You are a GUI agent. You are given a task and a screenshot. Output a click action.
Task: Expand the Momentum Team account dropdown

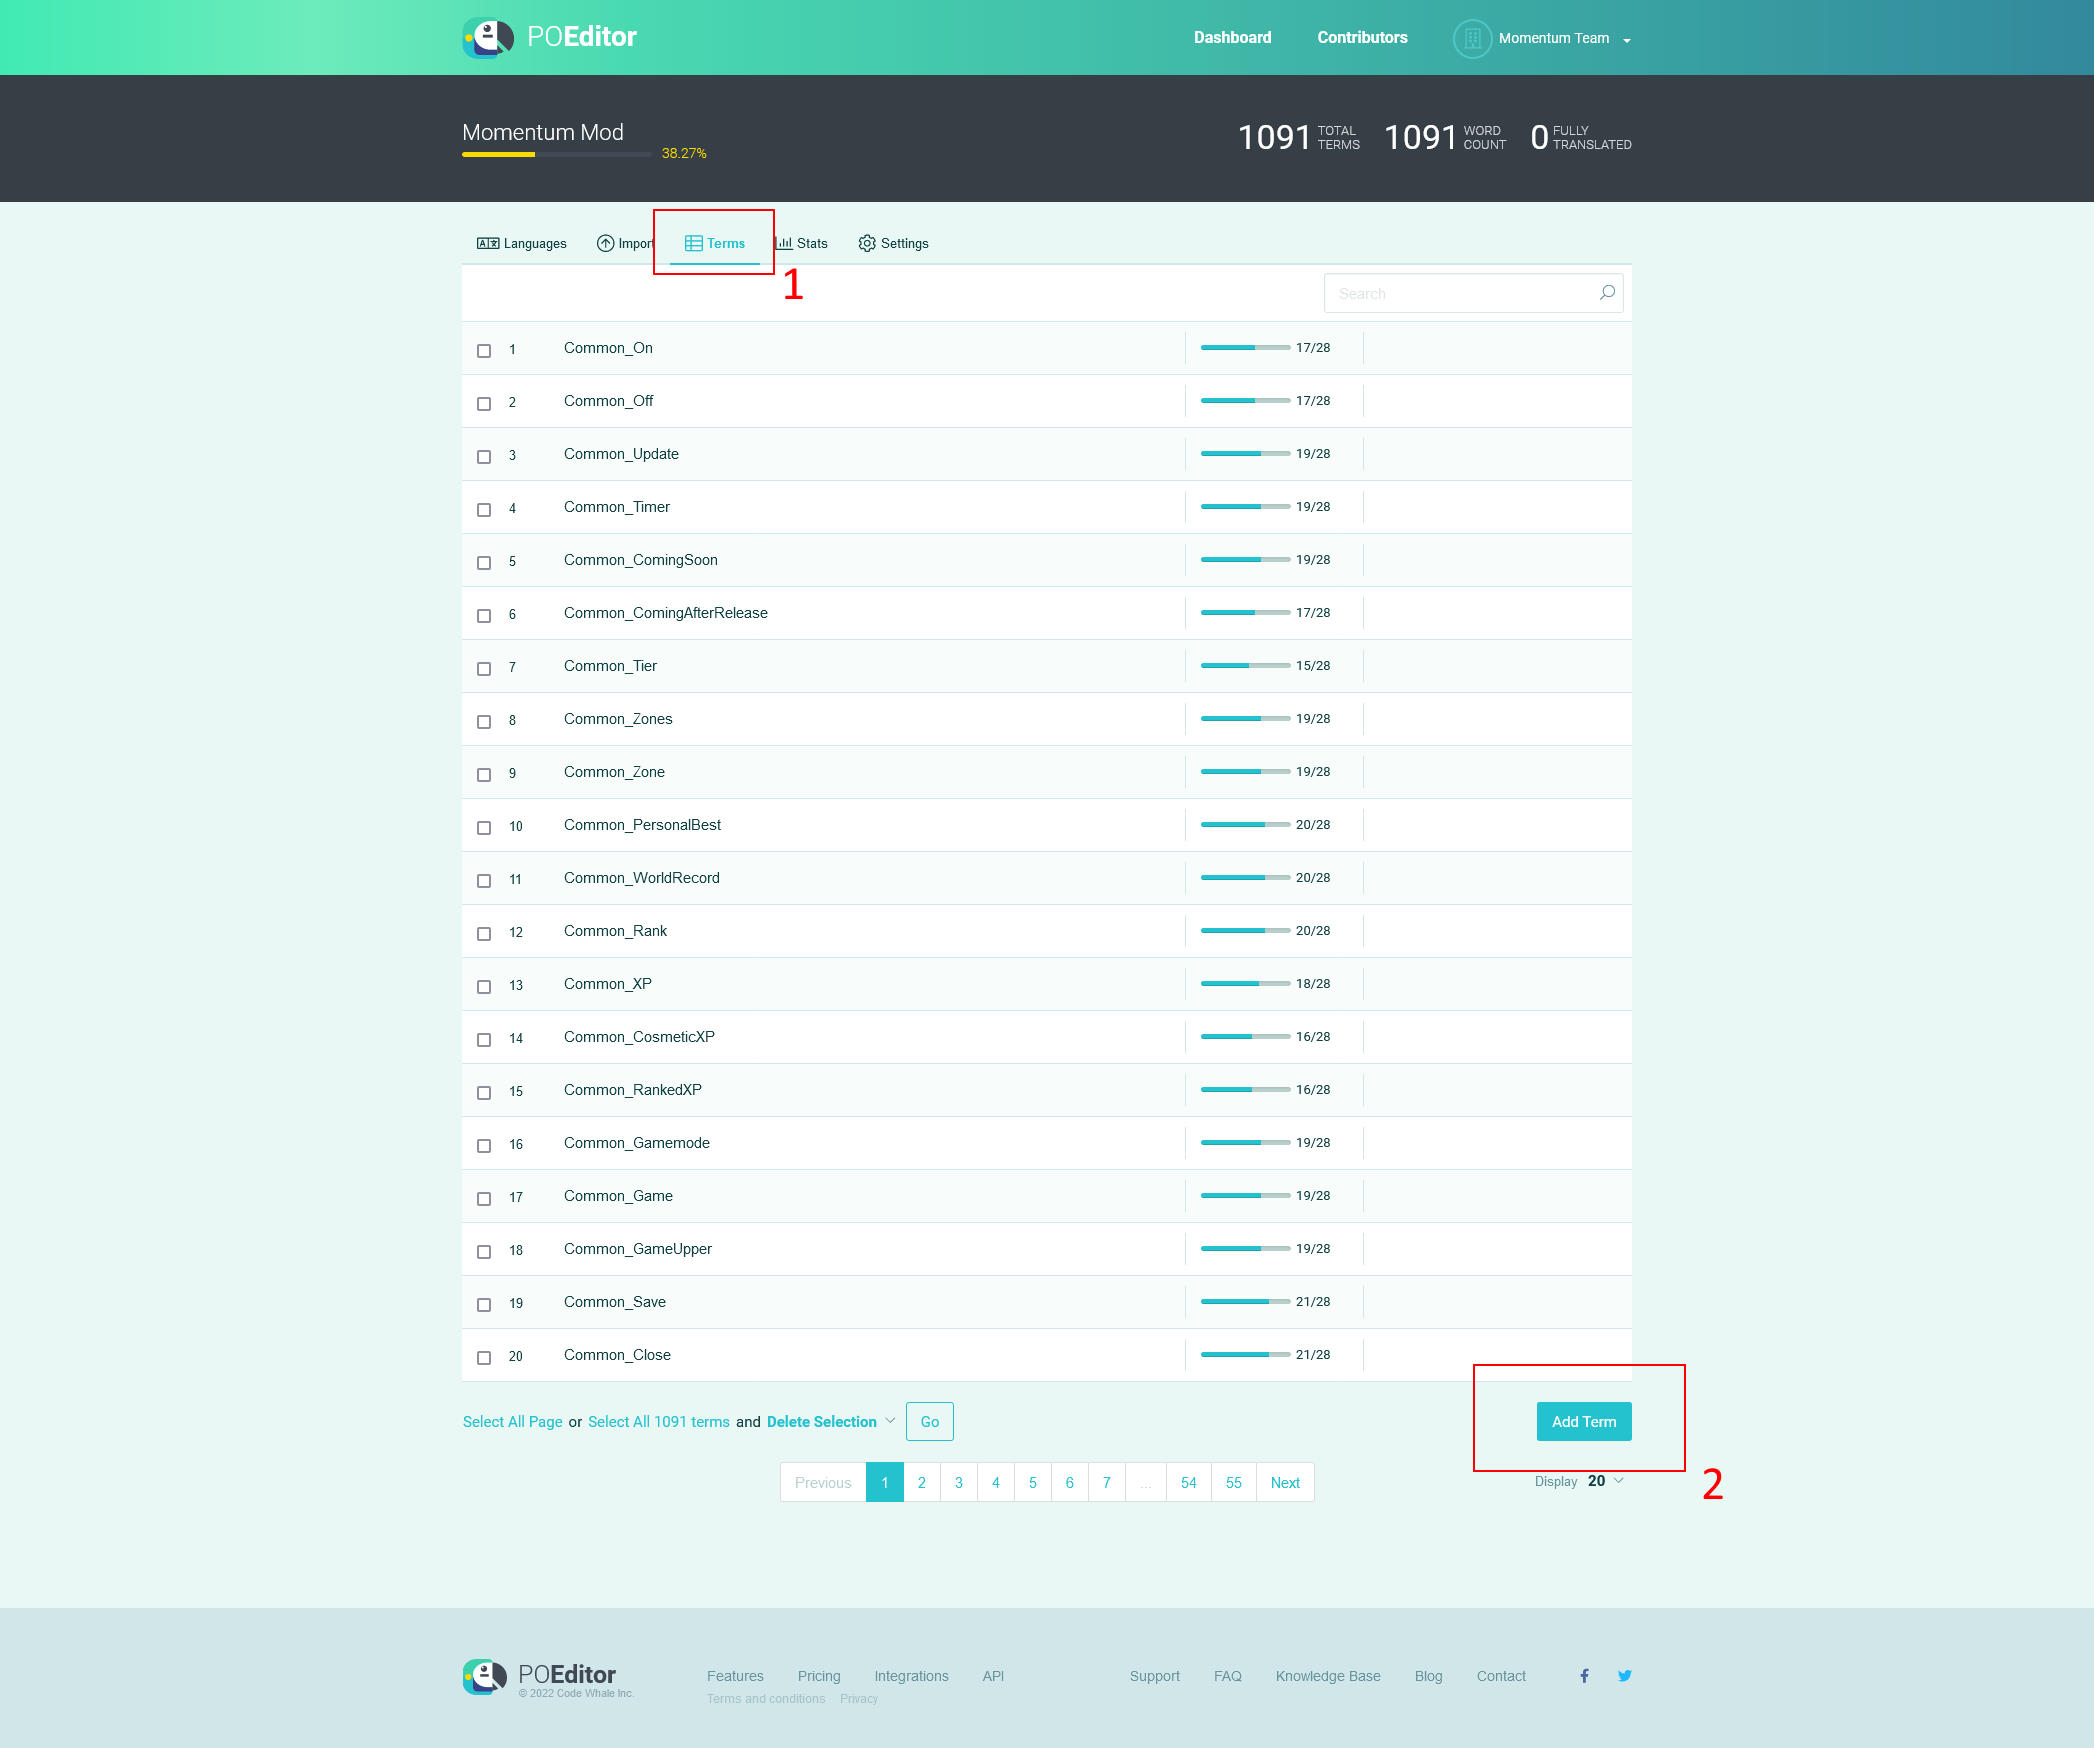tap(1627, 40)
